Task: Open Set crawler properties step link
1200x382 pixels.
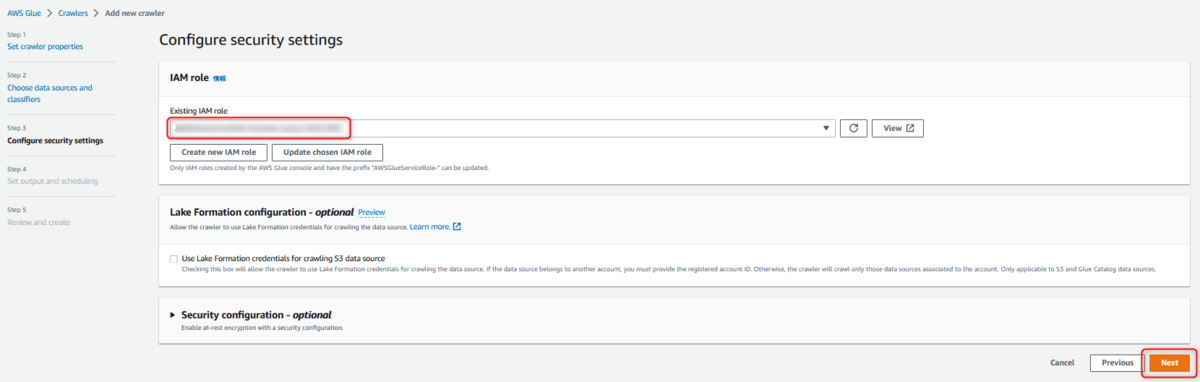Action: tap(45, 47)
